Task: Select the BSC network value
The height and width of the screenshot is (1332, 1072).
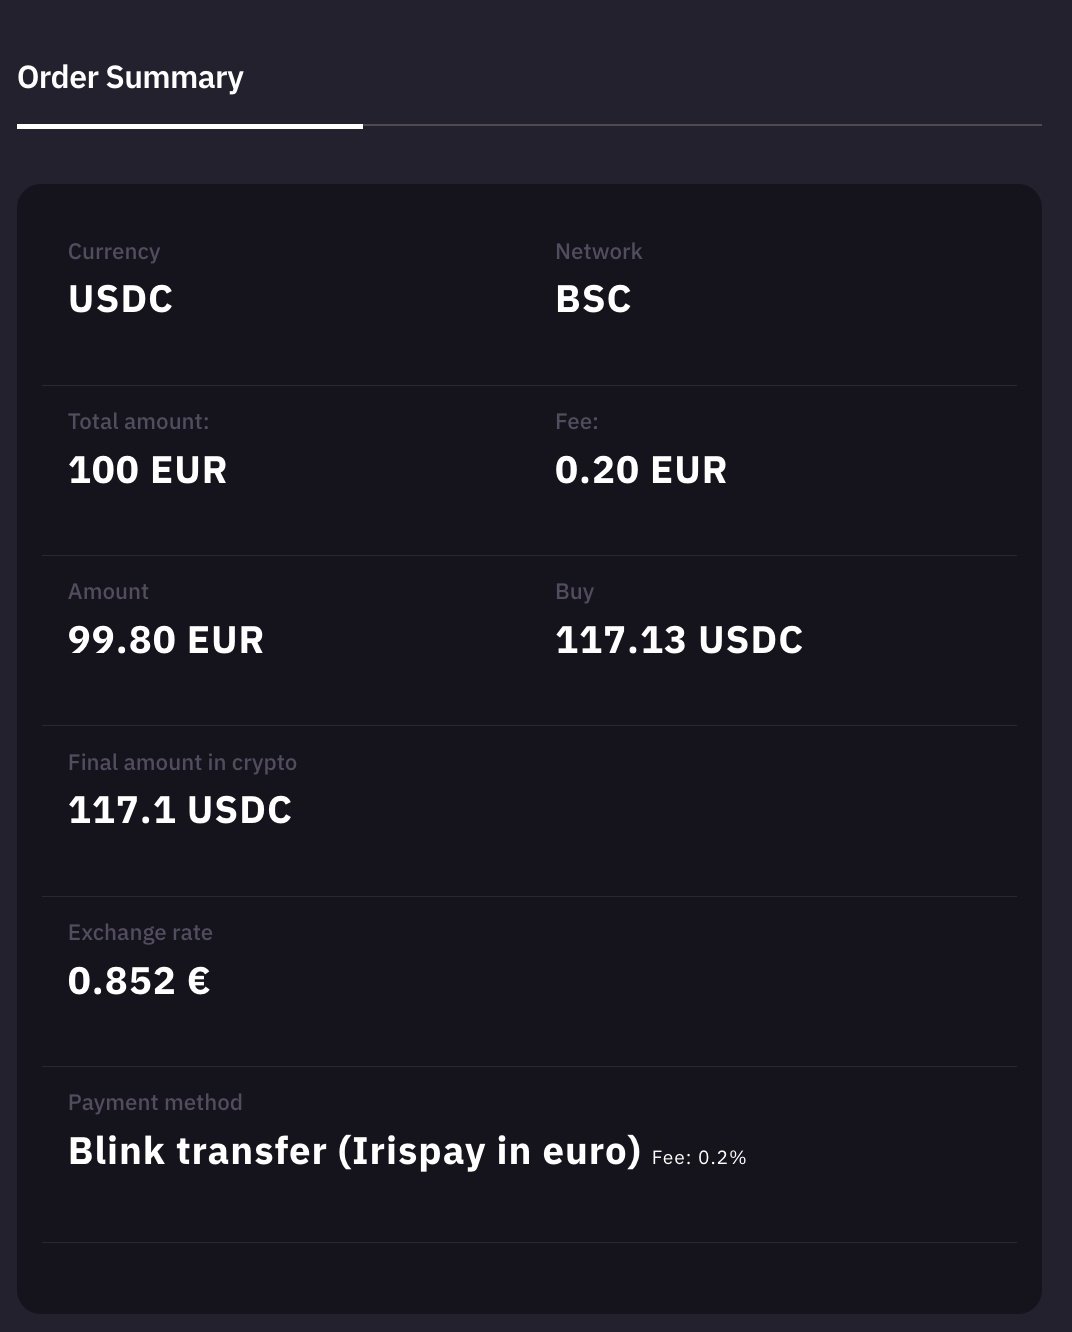Action: pyautogui.click(x=593, y=299)
